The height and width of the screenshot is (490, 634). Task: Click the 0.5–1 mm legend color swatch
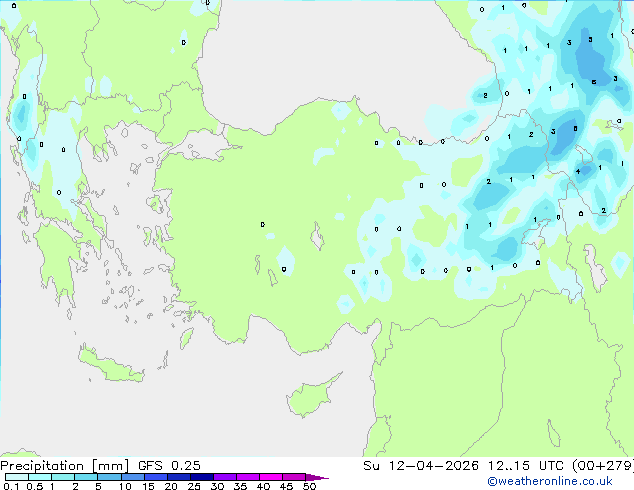coord(40,477)
